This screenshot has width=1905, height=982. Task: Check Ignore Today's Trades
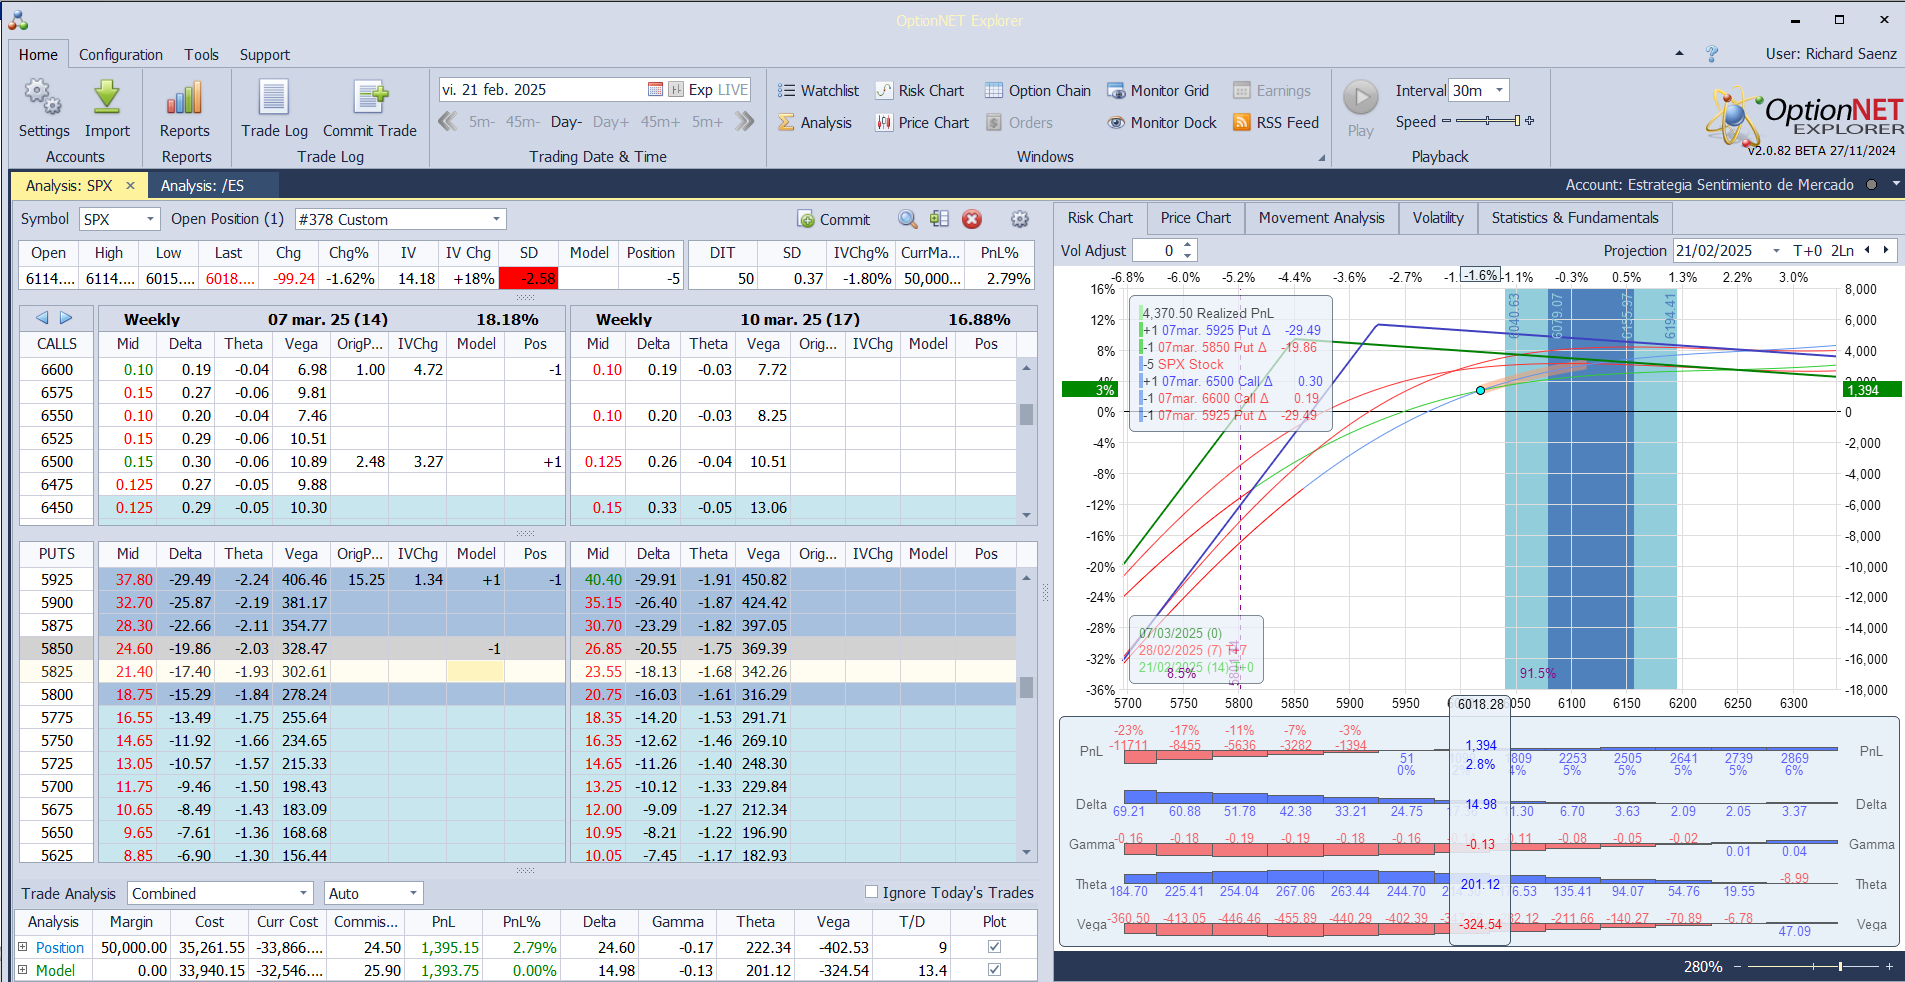pyautogui.click(x=871, y=892)
